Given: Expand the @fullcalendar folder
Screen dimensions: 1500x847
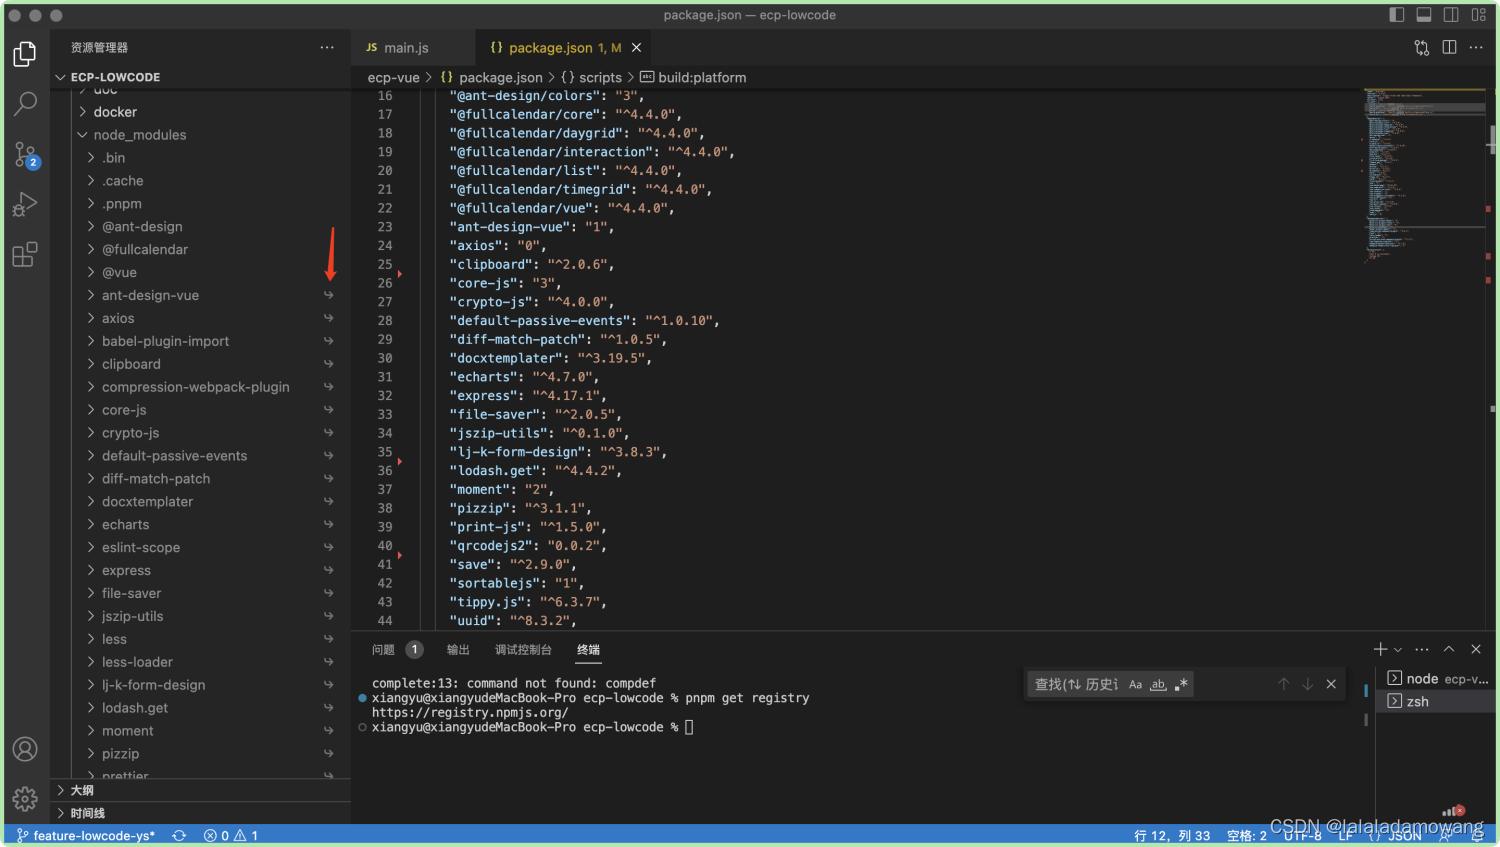Looking at the screenshot, I should [x=200, y=250].
